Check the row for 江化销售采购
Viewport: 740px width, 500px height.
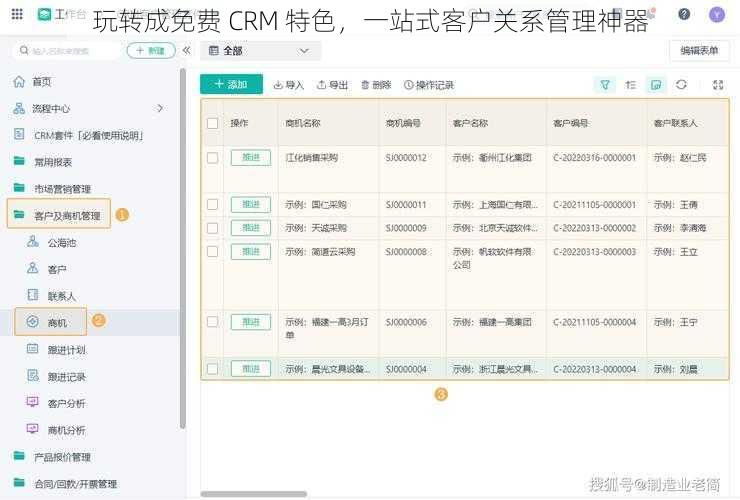[212, 158]
